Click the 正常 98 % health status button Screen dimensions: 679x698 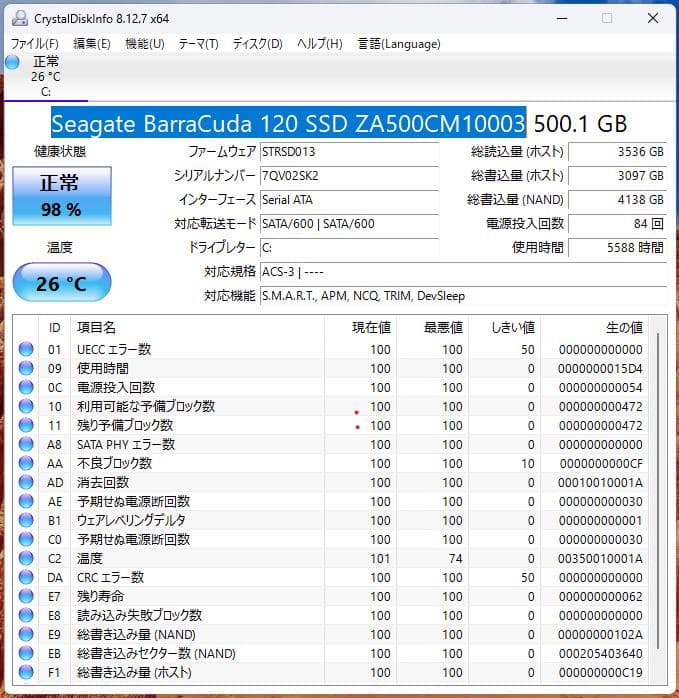(61, 196)
